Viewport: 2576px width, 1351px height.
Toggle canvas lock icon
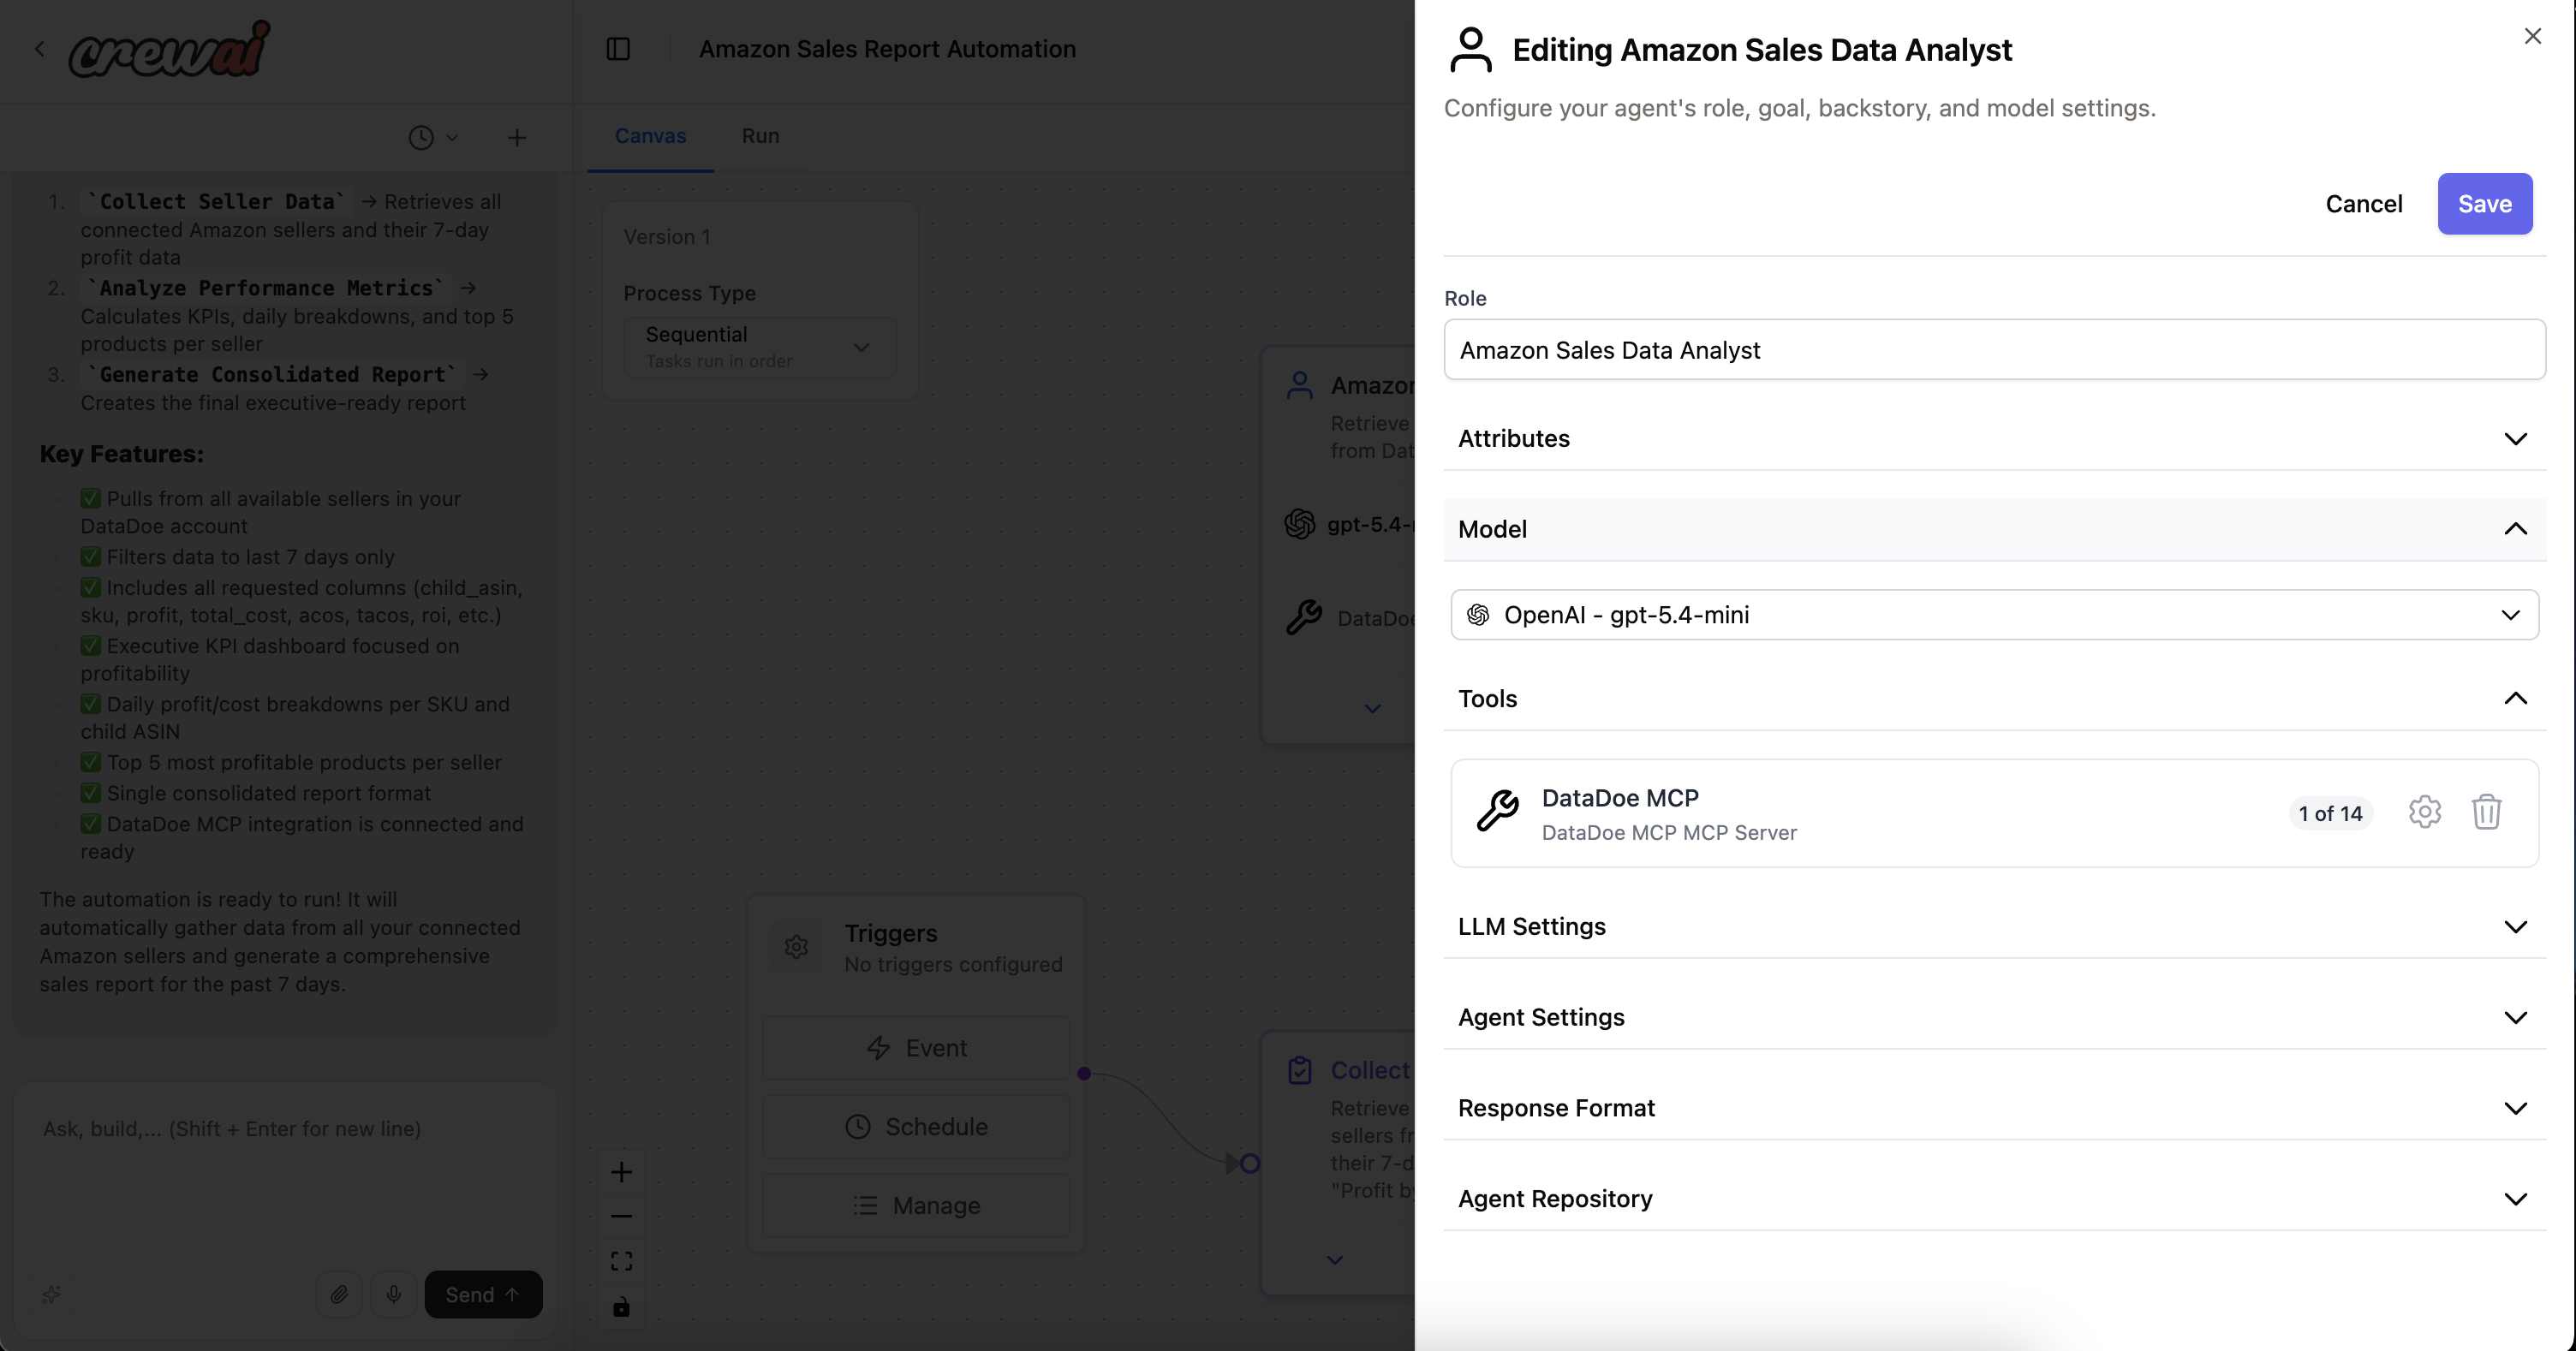tap(621, 1306)
